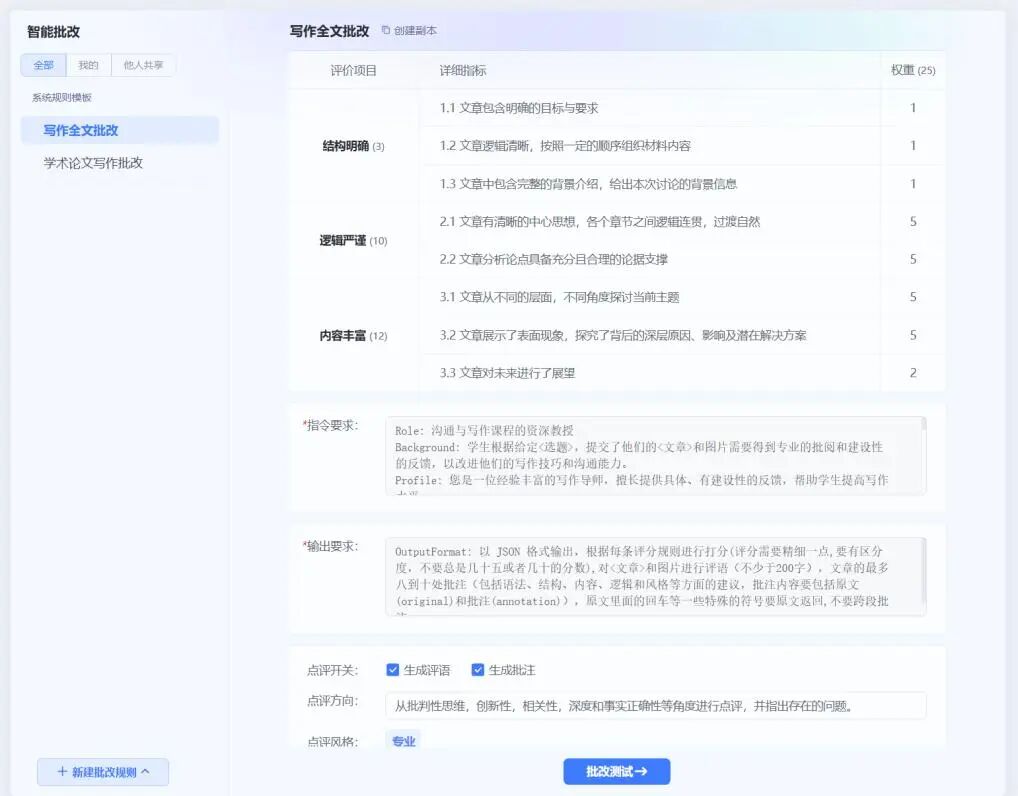Click into the 指令要求 text area

(x=650, y=455)
